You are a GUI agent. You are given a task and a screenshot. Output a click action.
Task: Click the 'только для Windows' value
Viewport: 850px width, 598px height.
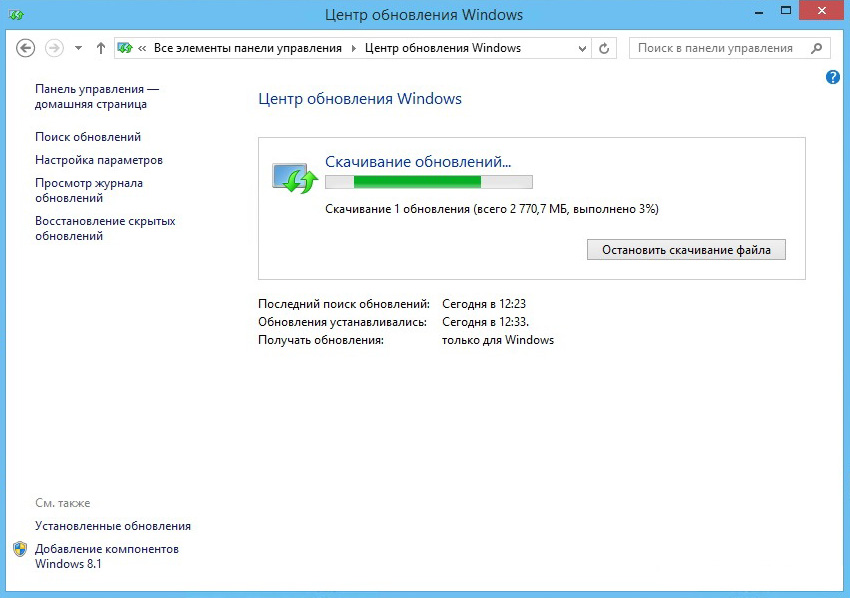tap(498, 340)
